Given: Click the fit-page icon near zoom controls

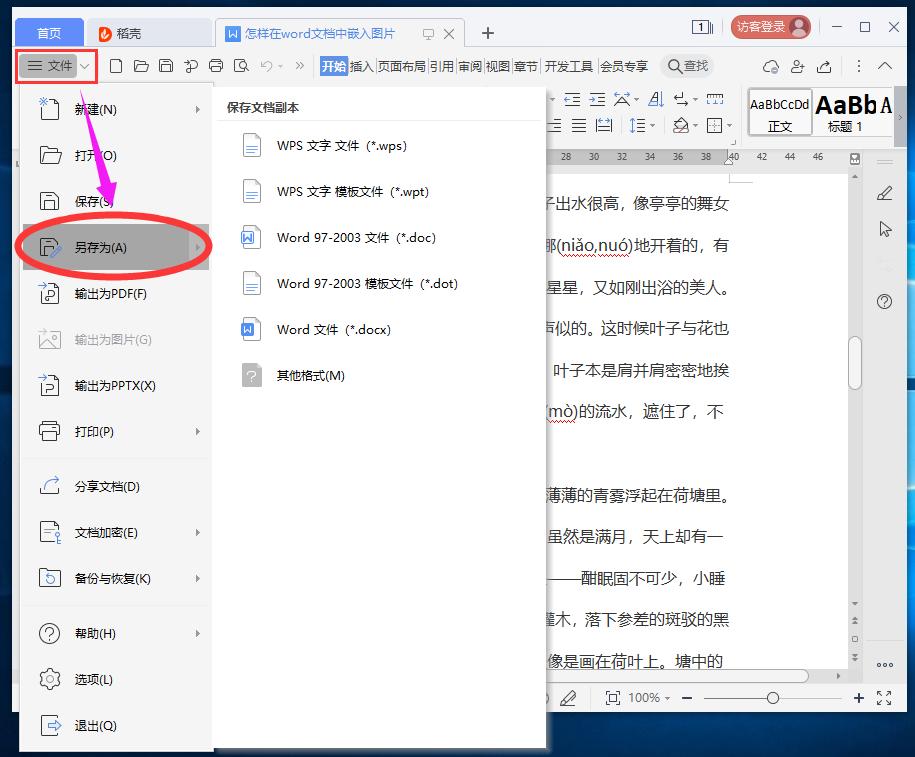Looking at the screenshot, I should tap(613, 698).
